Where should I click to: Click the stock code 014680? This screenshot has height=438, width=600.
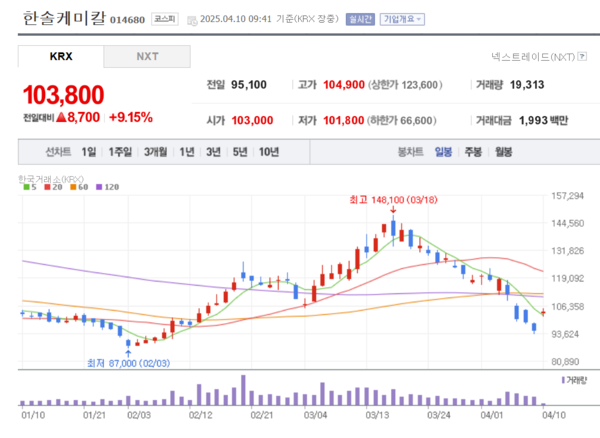(x=127, y=20)
